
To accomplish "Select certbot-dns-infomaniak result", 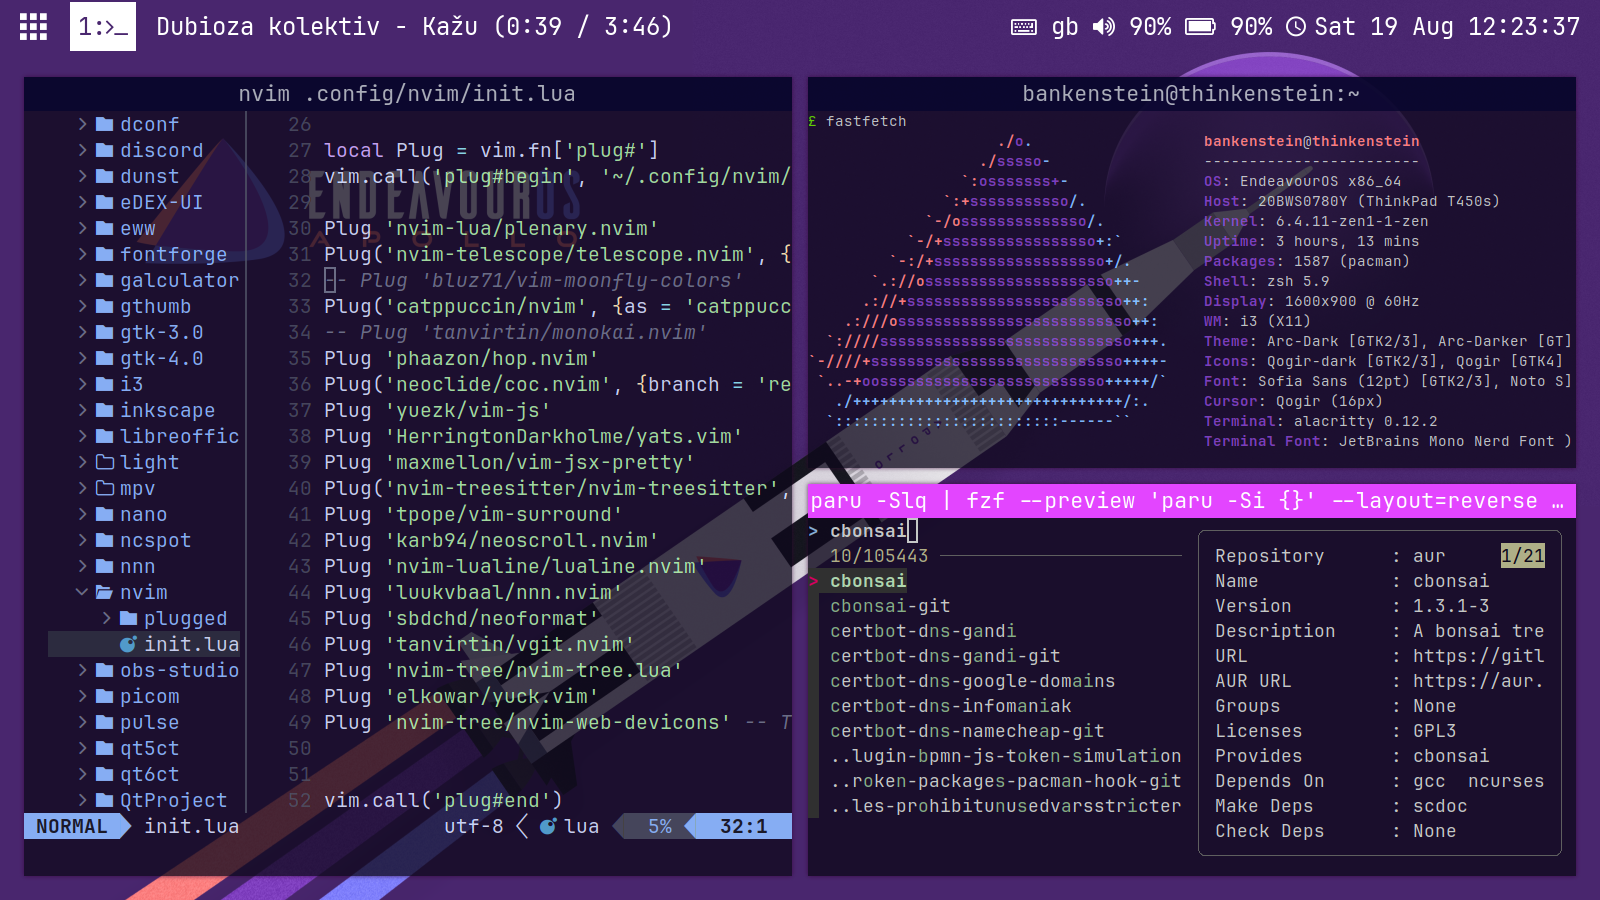I will coord(950,705).
